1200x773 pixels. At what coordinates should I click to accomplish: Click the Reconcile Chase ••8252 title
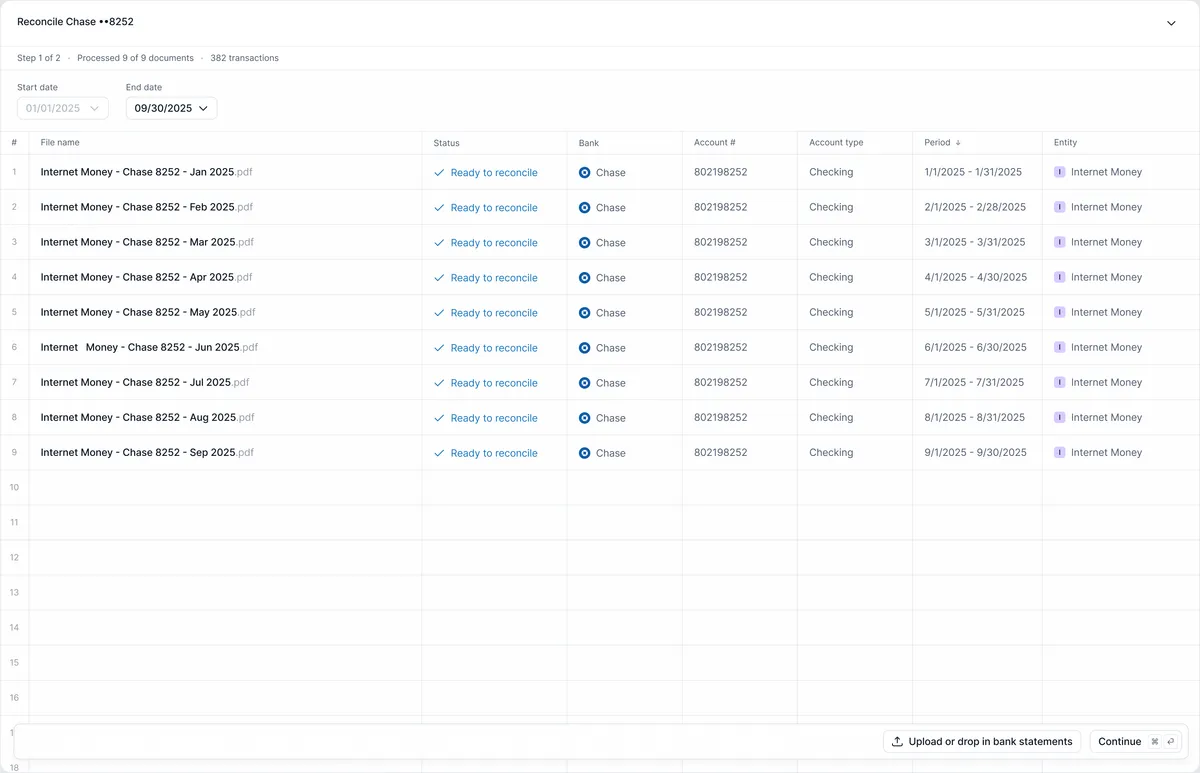click(75, 22)
